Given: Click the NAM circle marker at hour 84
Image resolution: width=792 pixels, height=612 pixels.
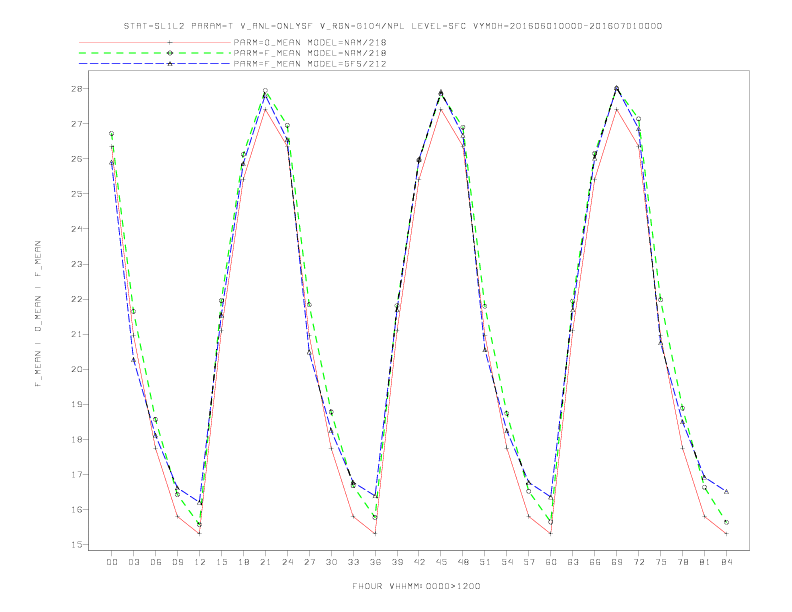Looking at the screenshot, I should (x=726, y=522).
